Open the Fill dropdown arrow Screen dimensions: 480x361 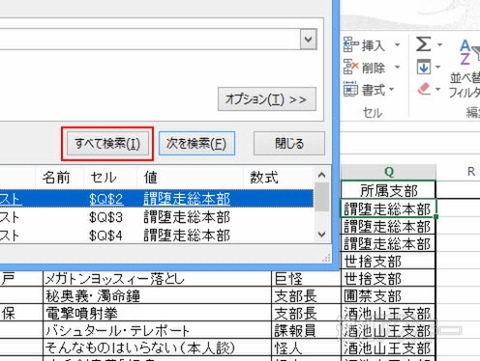tap(438, 67)
